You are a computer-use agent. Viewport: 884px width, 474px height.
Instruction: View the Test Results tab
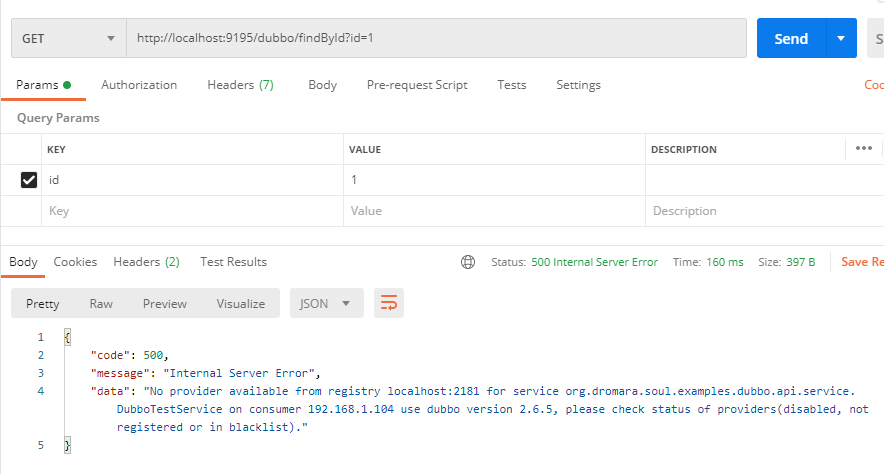[x=233, y=262]
